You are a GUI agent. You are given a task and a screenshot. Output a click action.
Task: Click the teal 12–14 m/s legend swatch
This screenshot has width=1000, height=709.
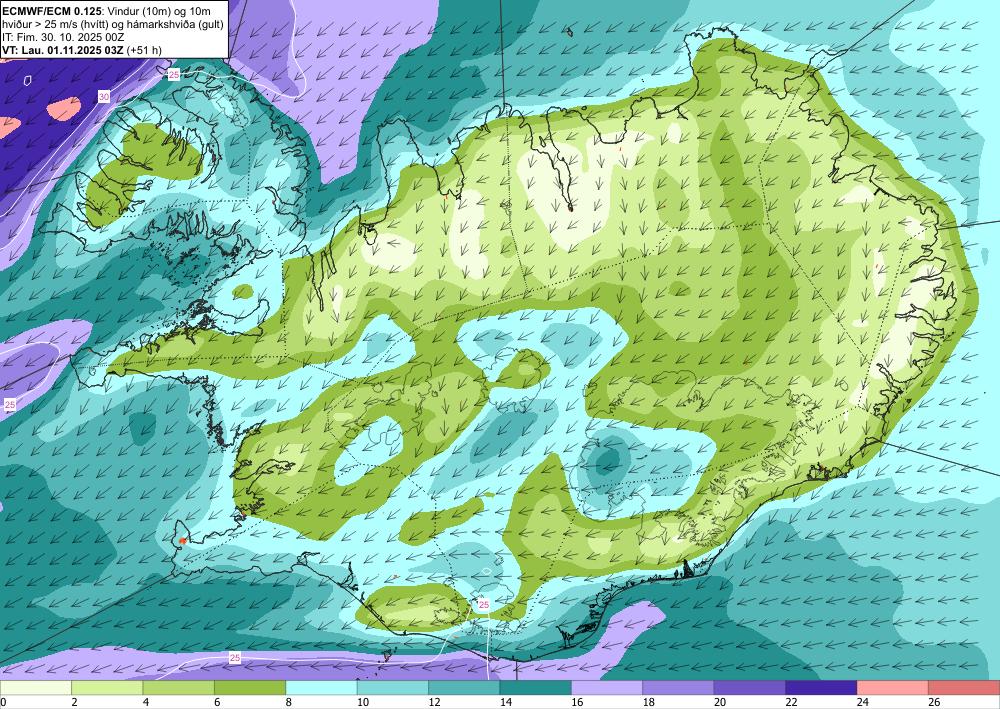[x=464, y=688]
